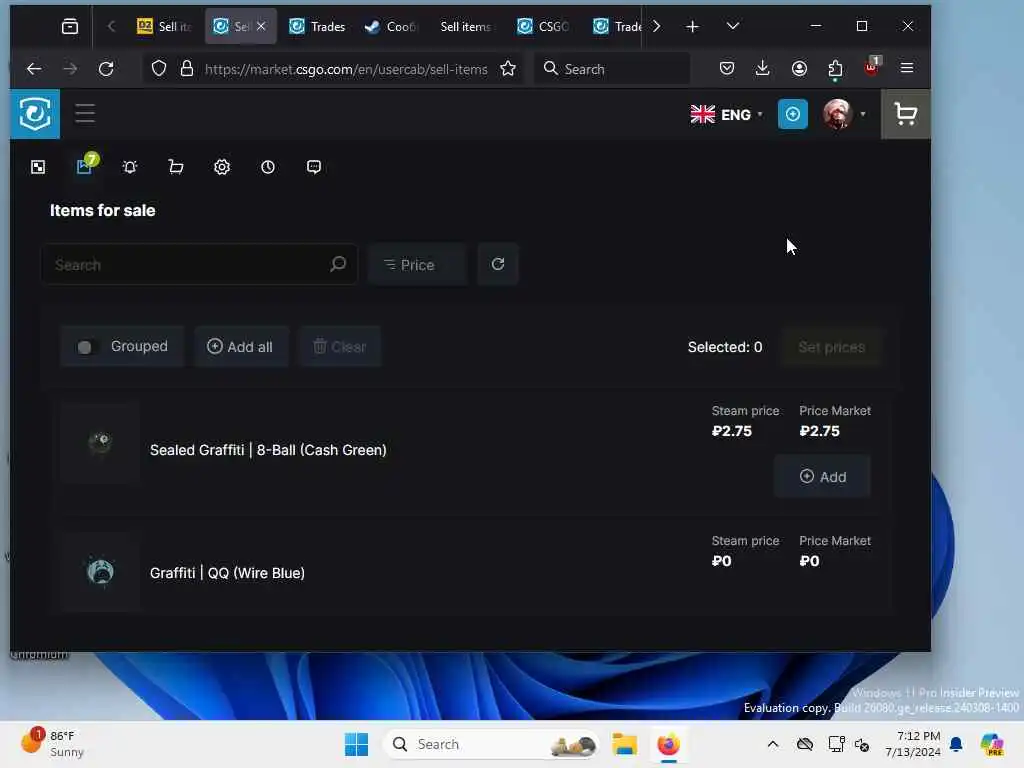This screenshot has height=768, width=1024.
Task: Go back to the previous page in Firefox
Action: 34,69
